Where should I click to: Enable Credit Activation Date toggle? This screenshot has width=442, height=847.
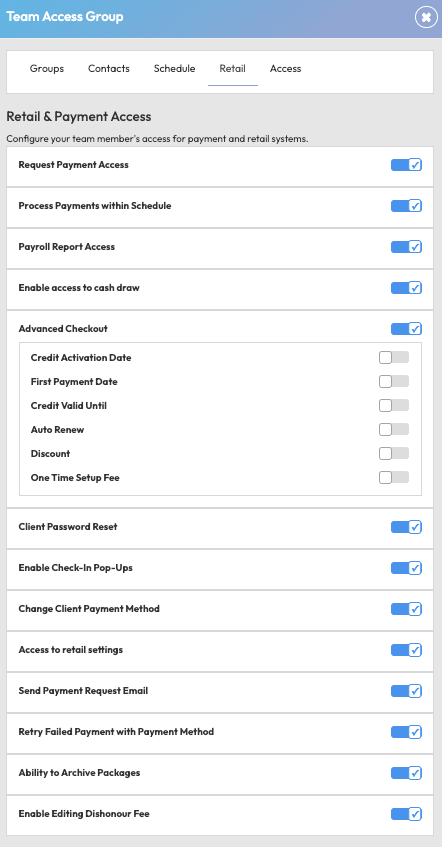394,358
